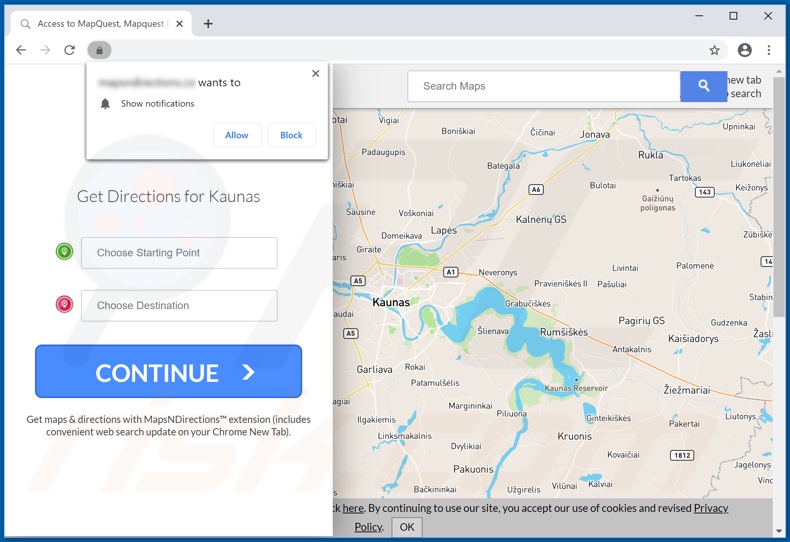Focus the Choose Destination field
This screenshot has width=790, height=542.
[x=179, y=306]
